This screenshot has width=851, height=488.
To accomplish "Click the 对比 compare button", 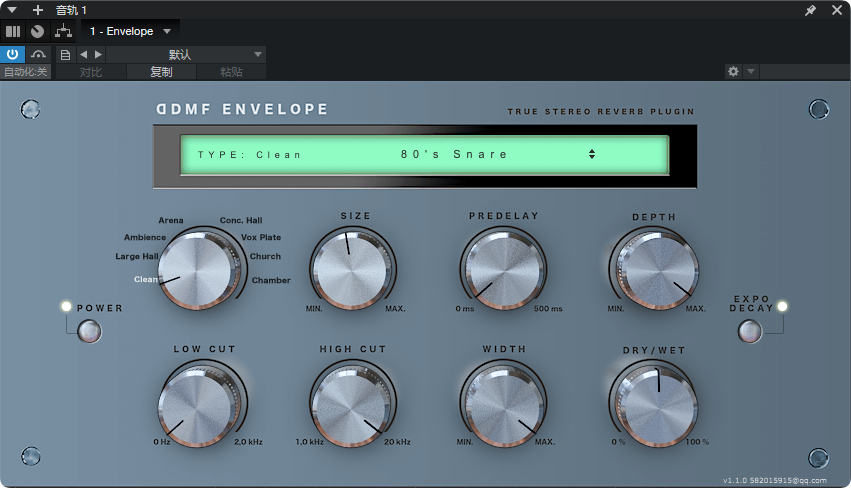I will [91, 72].
